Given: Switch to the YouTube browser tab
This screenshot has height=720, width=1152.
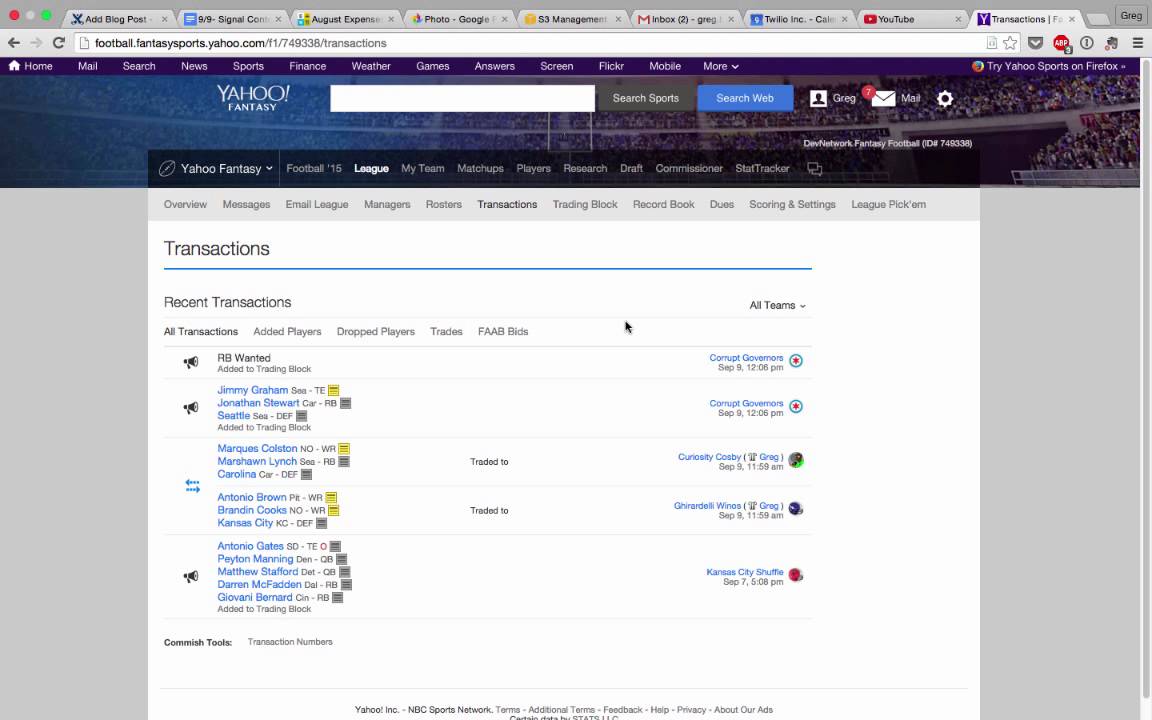Looking at the screenshot, I should click(912, 19).
